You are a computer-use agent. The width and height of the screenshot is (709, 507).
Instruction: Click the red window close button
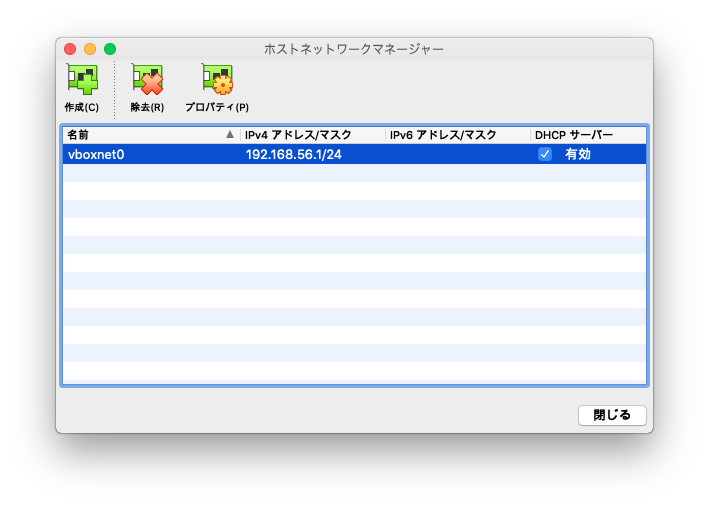(x=70, y=48)
